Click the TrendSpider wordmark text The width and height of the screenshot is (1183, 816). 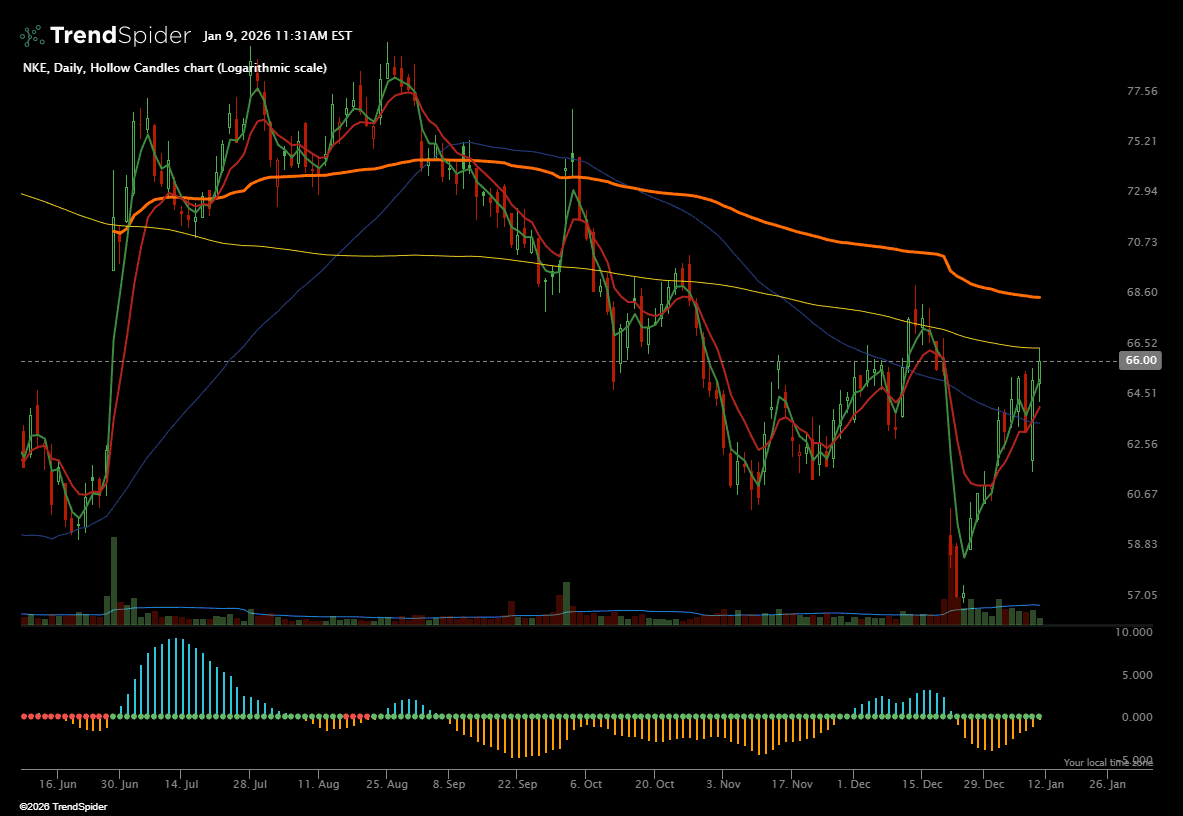120,36
